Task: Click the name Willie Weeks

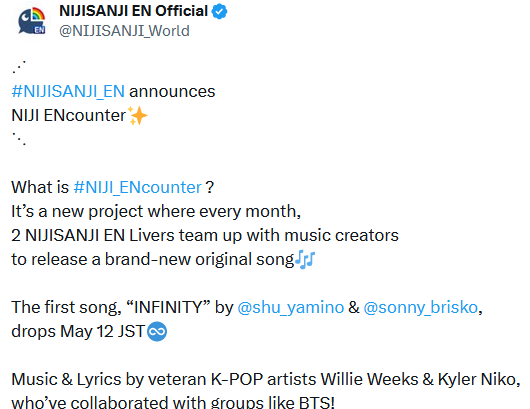Action: (x=369, y=379)
